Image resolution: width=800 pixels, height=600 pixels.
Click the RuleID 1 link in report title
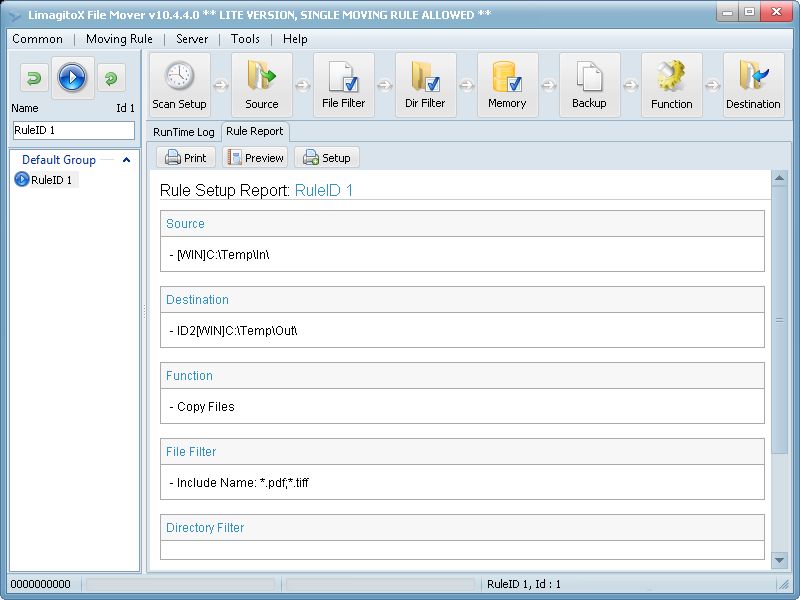point(323,190)
